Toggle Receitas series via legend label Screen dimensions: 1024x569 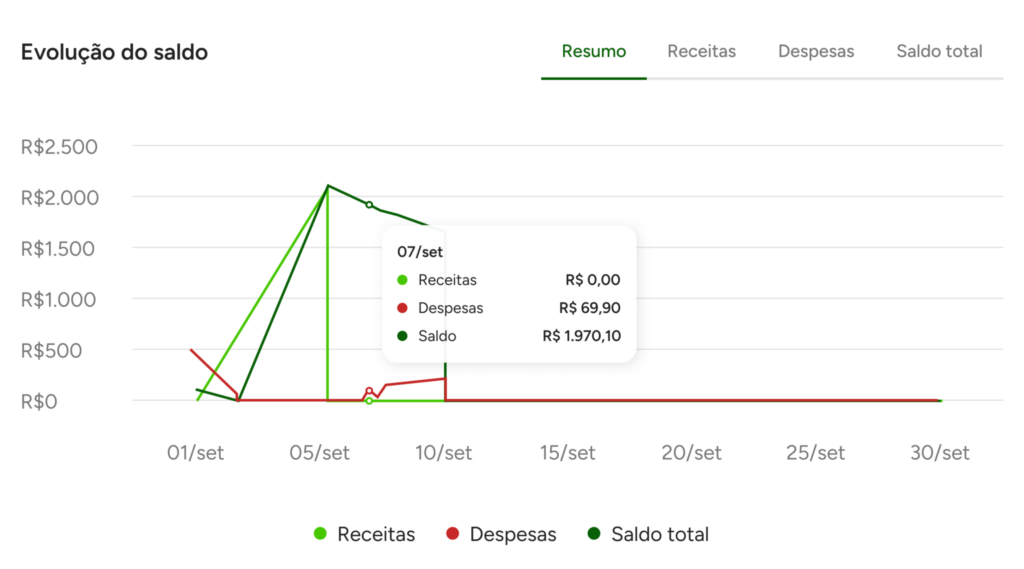(x=376, y=534)
